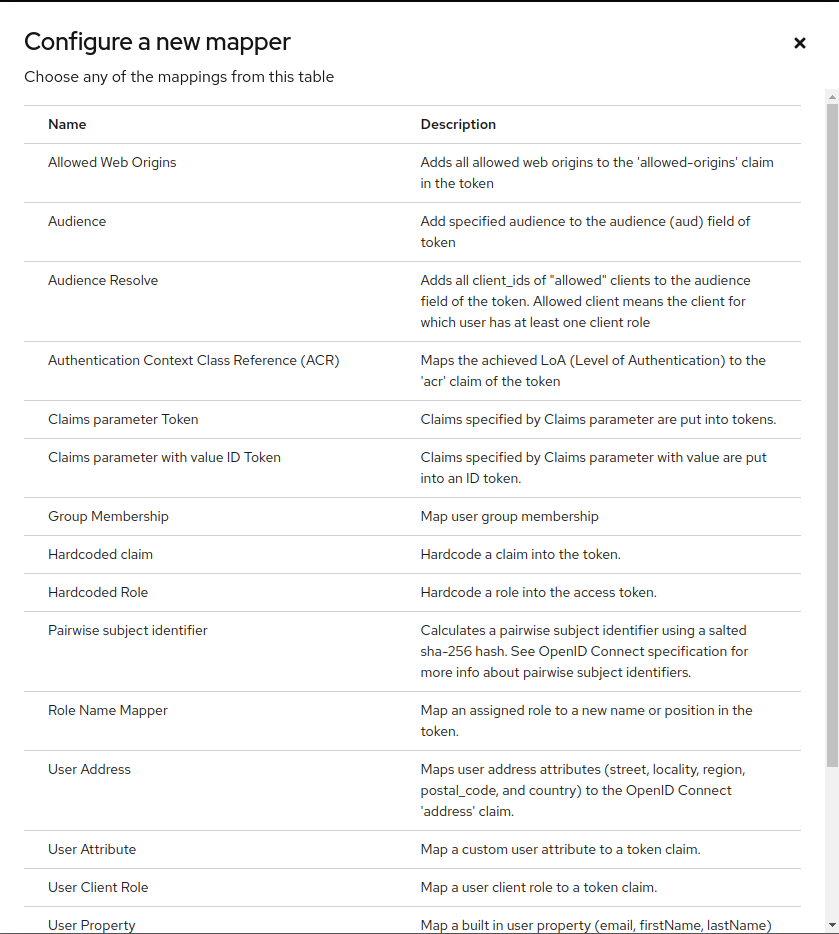The width and height of the screenshot is (839, 934).
Task: Close the Configure a new mapper dialog
Action: [x=799, y=43]
